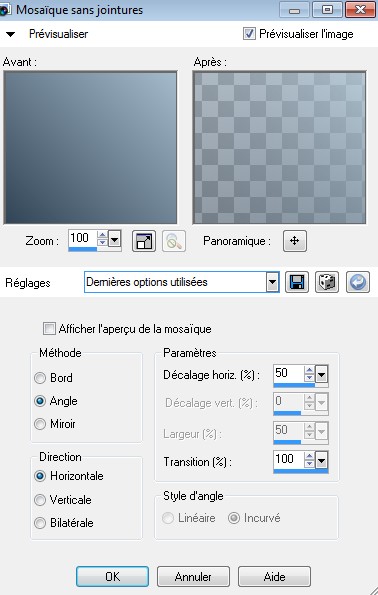This screenshot has height=595, width=378.
Task: Click the Annuler button
Action: click(x=193, y=576)
